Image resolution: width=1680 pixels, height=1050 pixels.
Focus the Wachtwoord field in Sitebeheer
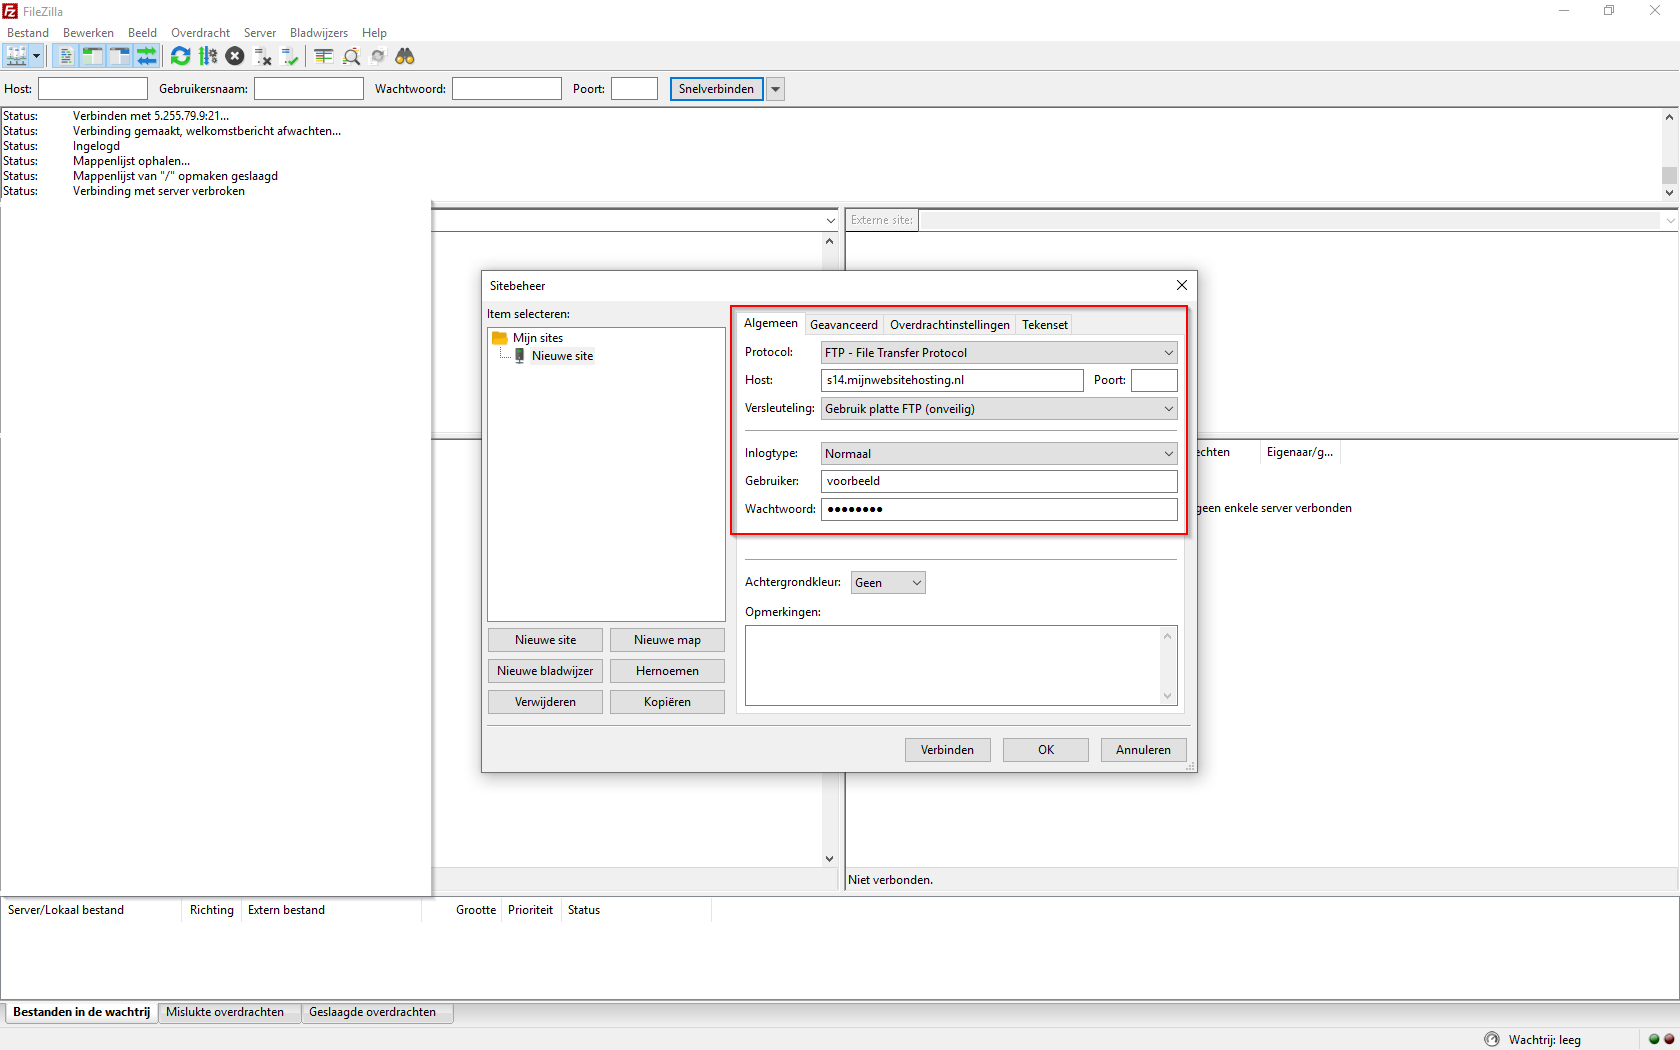(999, 509)
